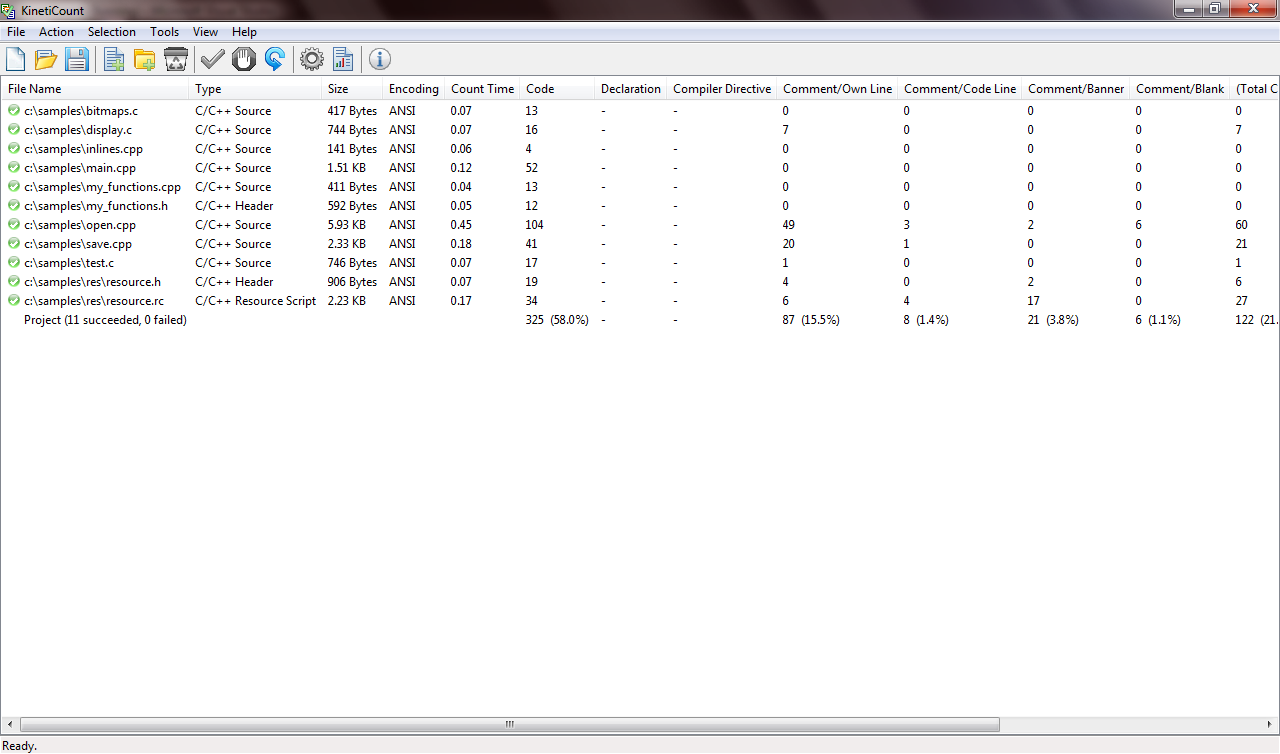Open settings via the gear icon
The image size is (1280, 754).
click(x=312, y=60)
